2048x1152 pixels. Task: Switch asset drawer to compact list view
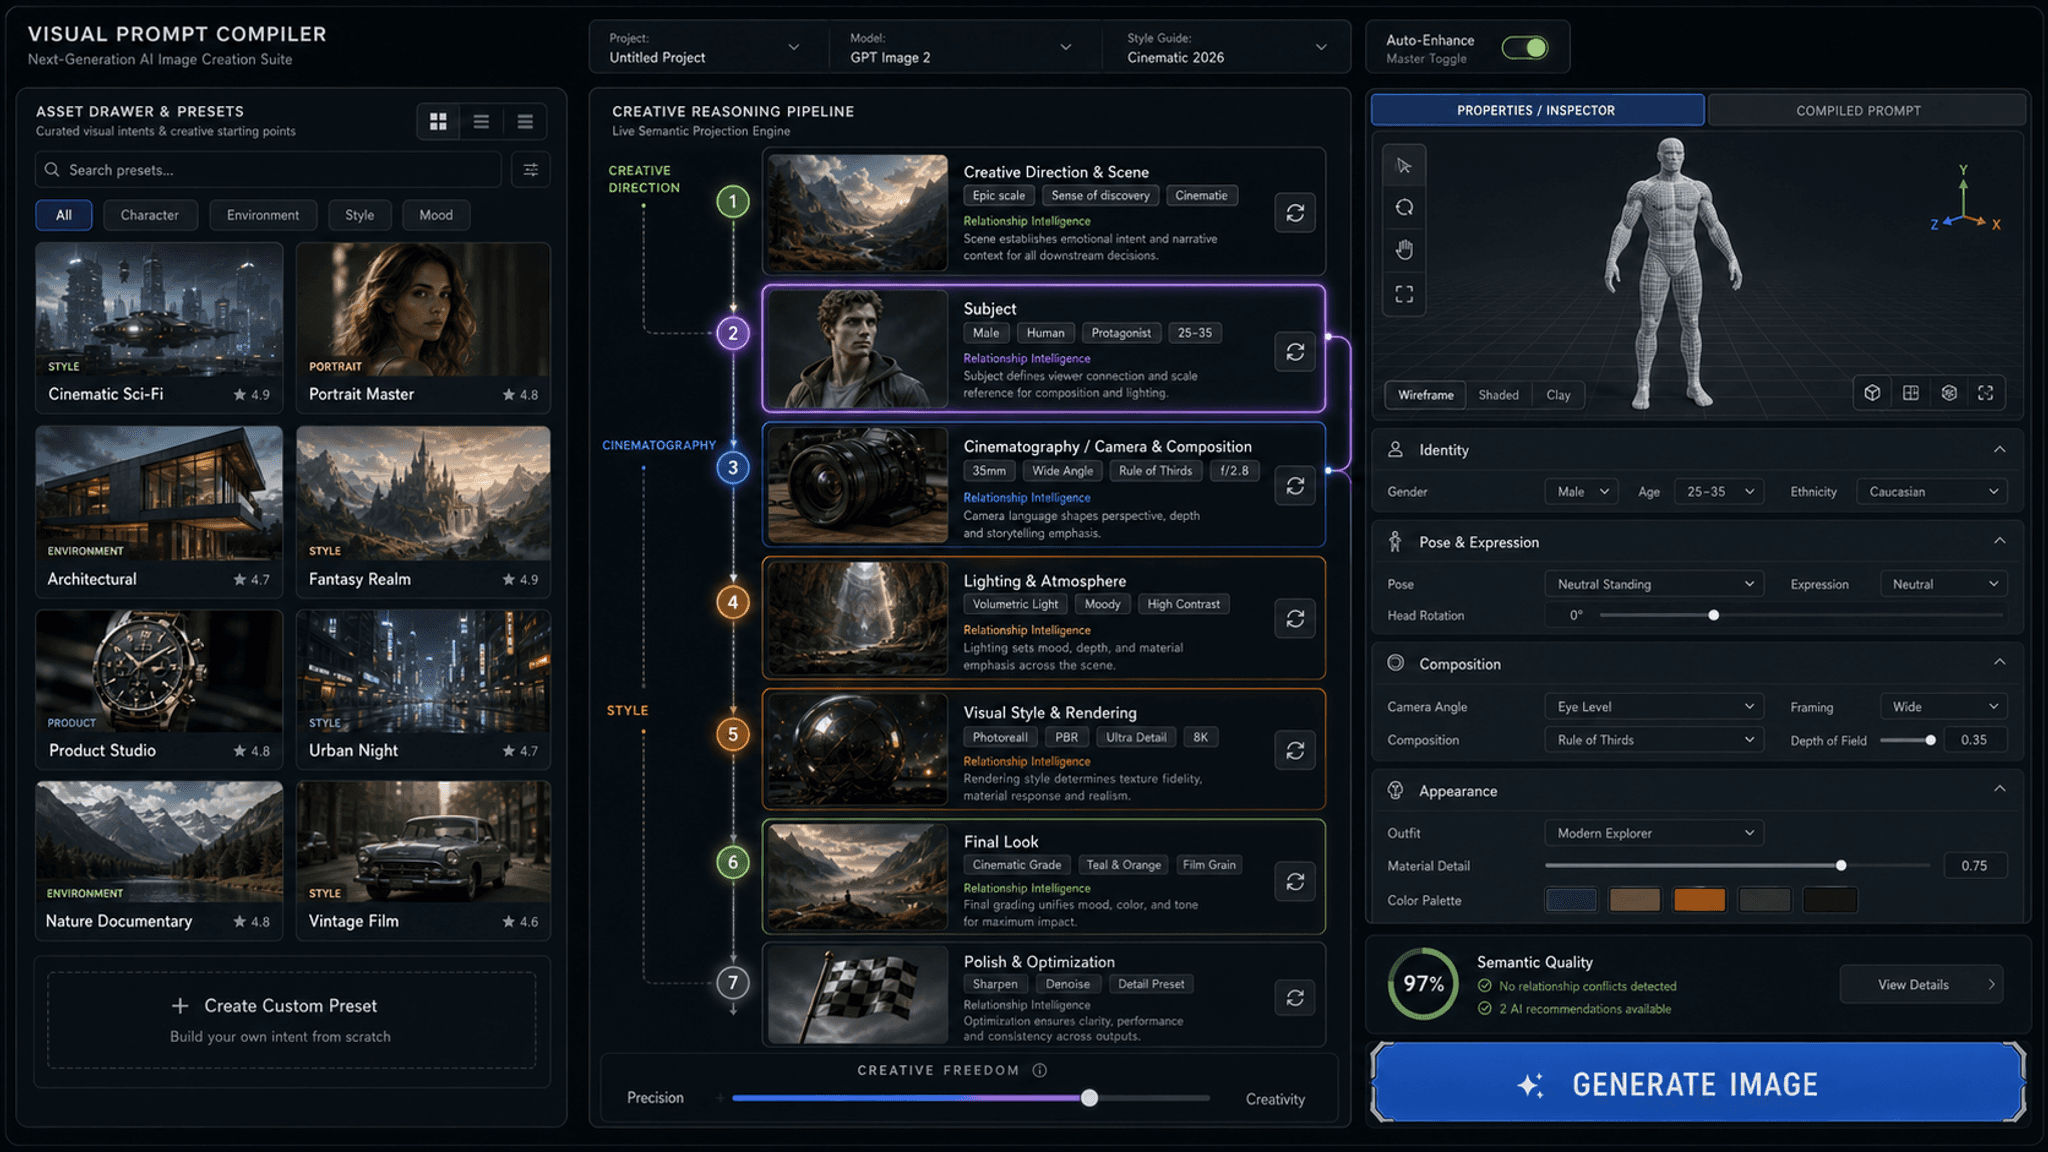click(481, 122)
